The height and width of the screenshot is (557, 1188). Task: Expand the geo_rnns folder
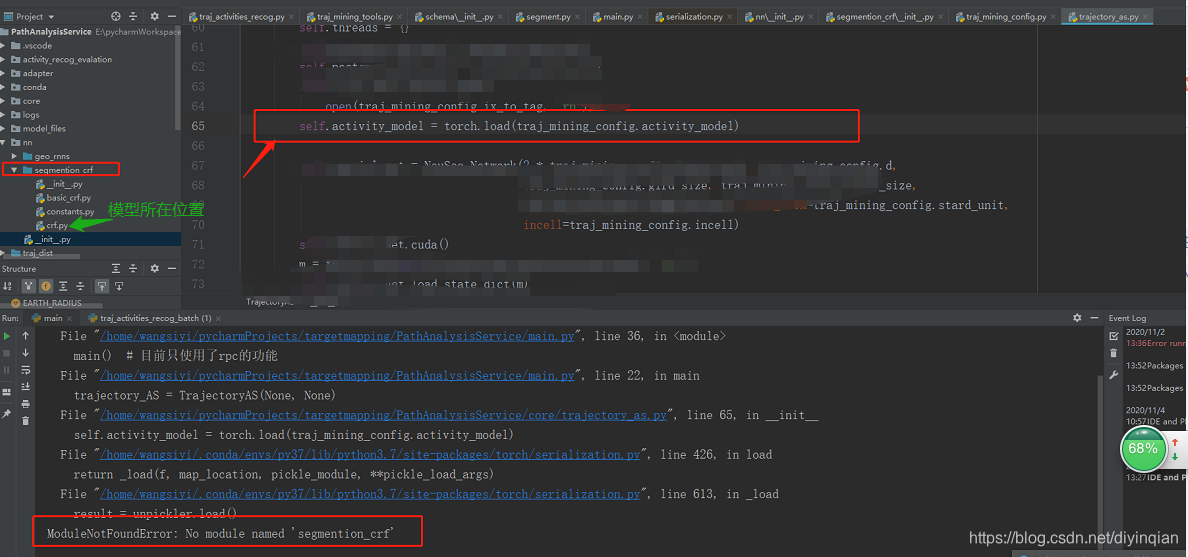pyautogui.click(x=16, y=156)
